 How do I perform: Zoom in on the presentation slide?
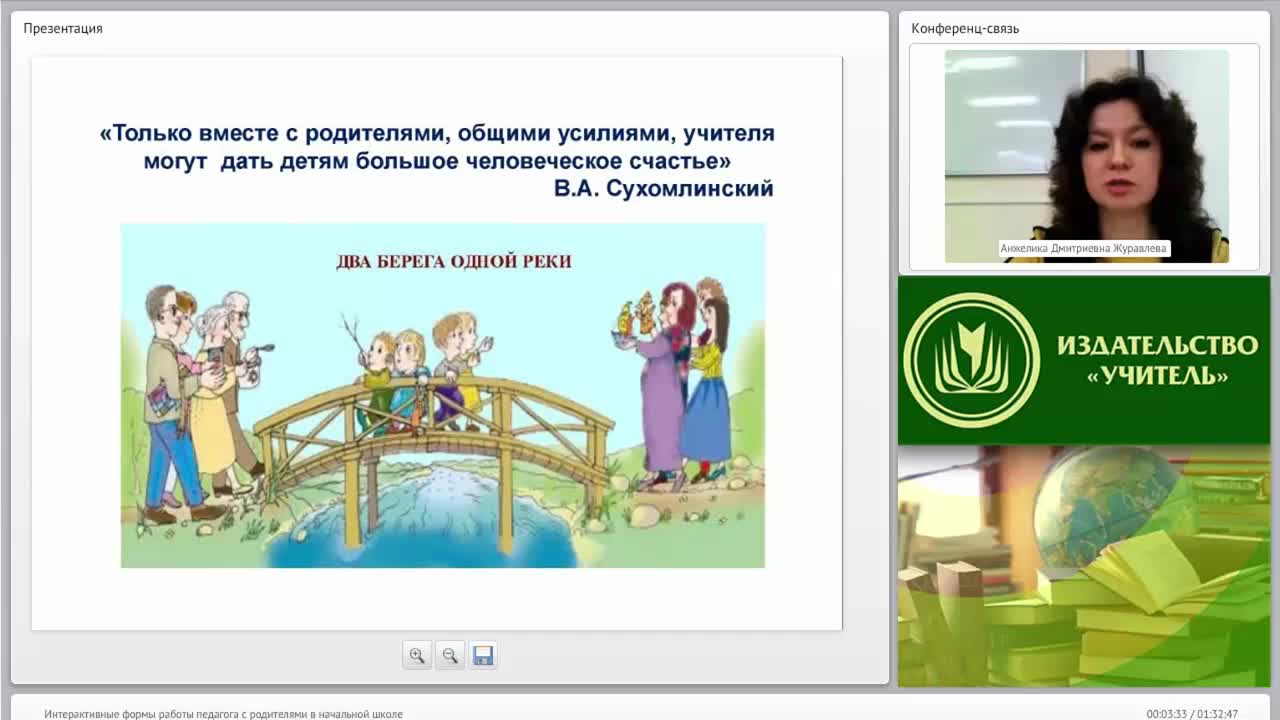417,655
